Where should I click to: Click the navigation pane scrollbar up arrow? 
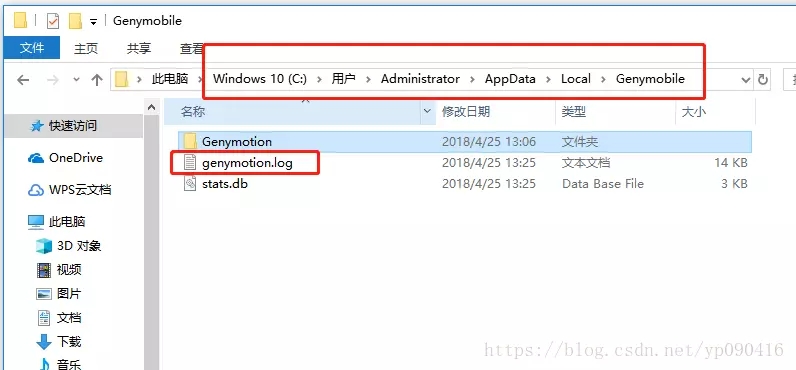point(151,108)
